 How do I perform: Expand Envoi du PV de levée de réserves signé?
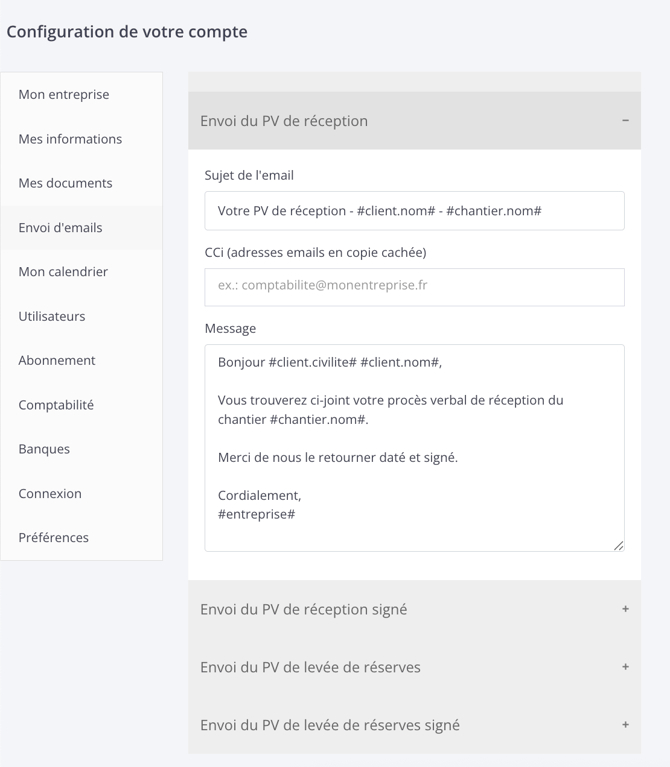click(x=414, y=725)
